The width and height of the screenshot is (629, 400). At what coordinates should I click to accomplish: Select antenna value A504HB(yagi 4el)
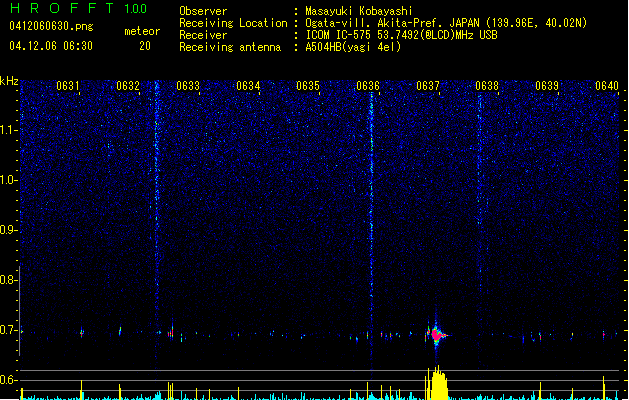coord(353,47)
